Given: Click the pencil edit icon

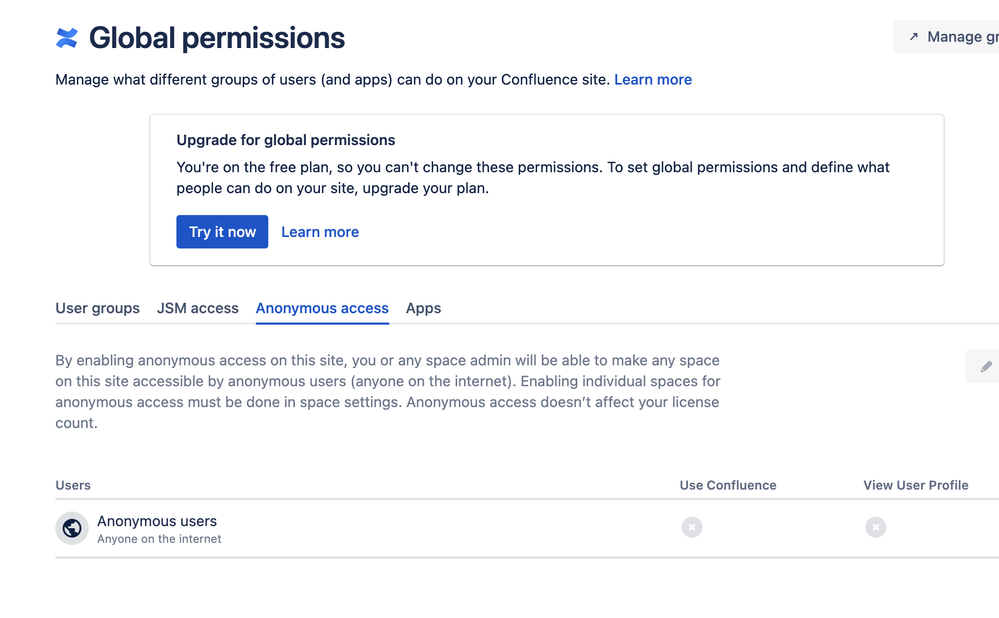Looking at the screenshot, I should (x=985, y=367).
